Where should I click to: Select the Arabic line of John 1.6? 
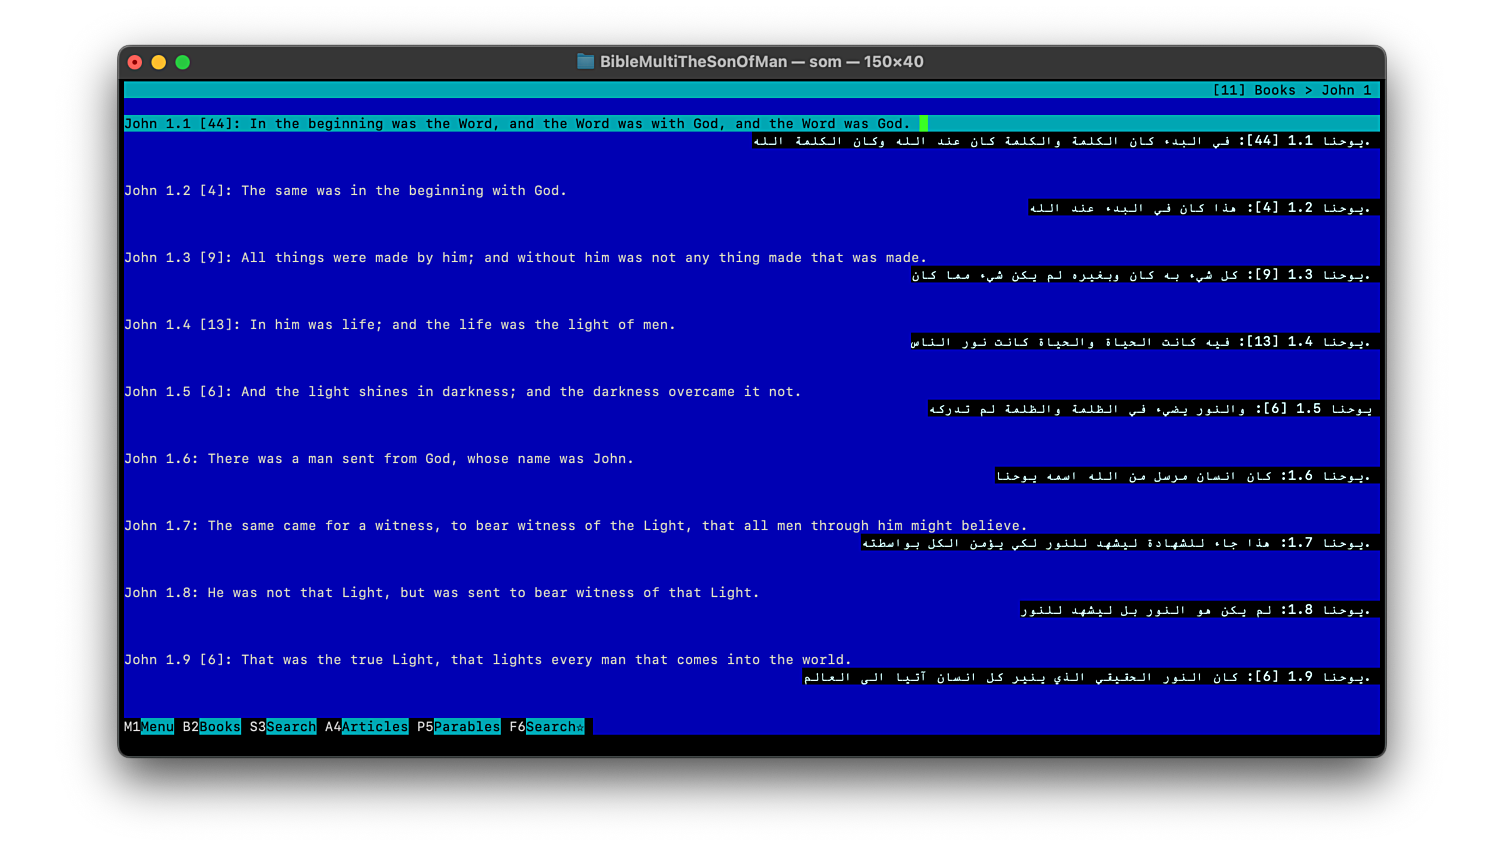(x=1184, y=476)
